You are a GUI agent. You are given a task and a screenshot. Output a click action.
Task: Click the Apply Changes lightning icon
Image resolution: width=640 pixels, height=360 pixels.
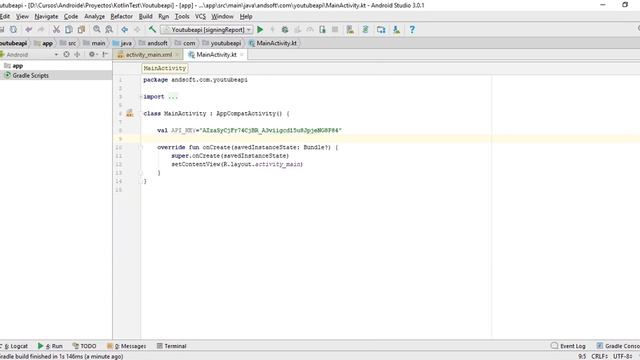272,29
